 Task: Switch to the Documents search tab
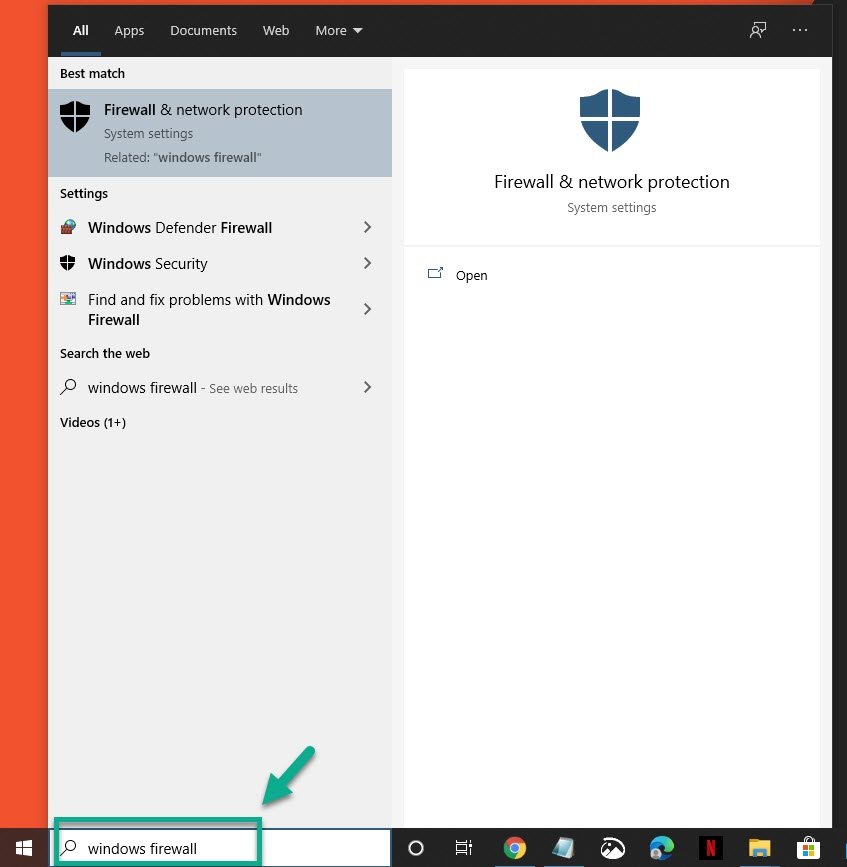click(x=203, y=30)
